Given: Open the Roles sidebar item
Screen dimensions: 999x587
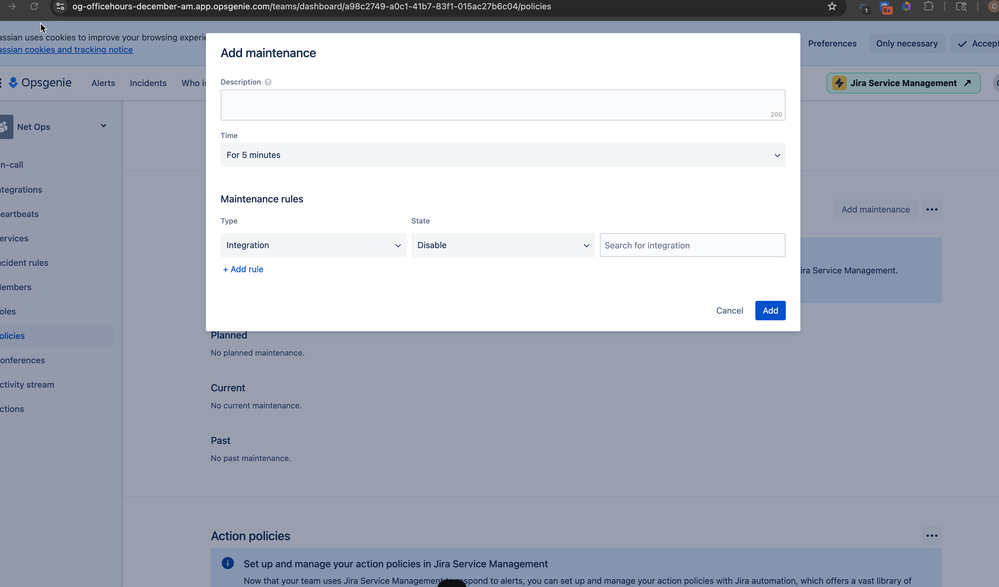Looking at the screenshot, I should [x=8, y=311].
